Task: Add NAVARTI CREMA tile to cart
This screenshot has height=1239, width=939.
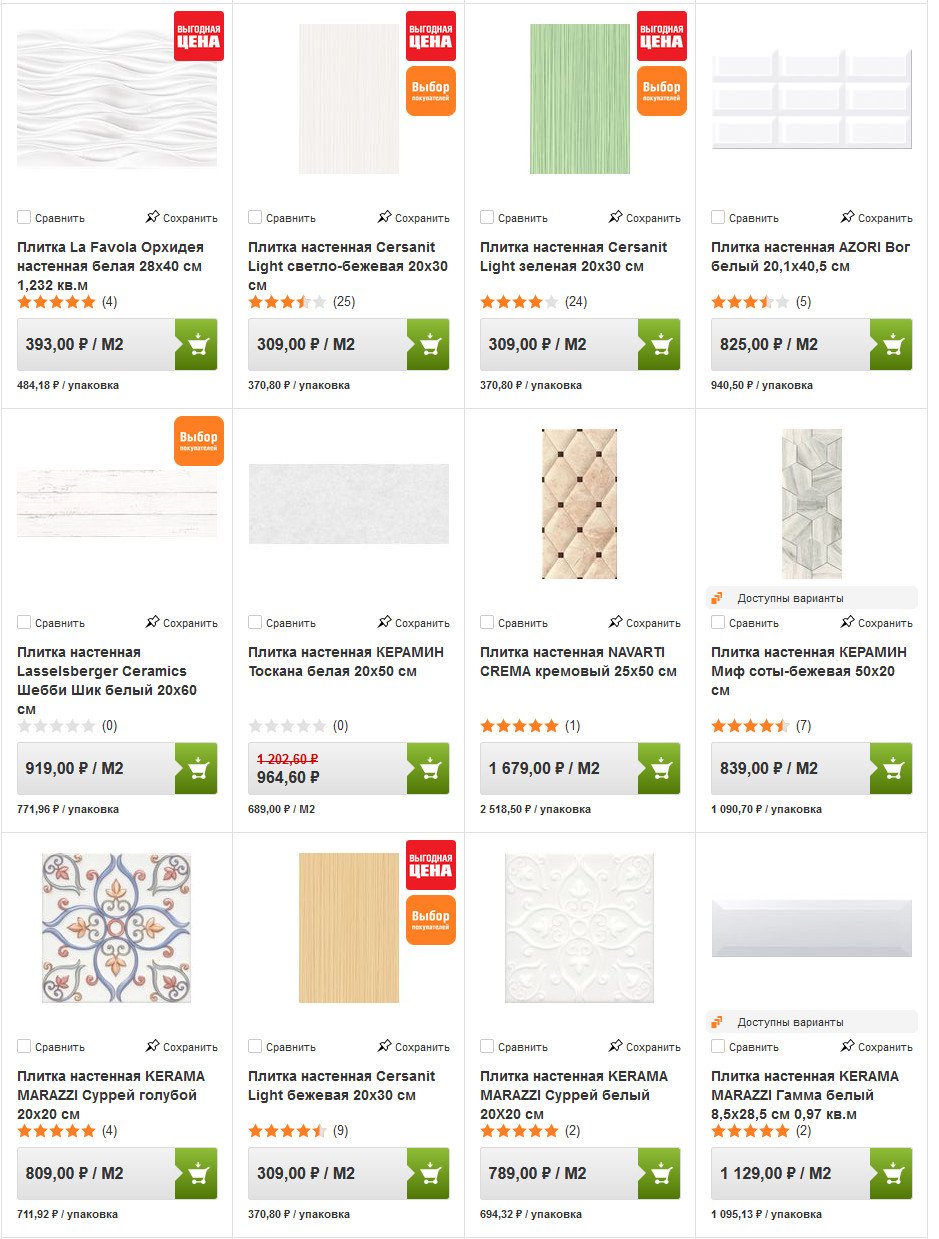Action: coord(659,769)
